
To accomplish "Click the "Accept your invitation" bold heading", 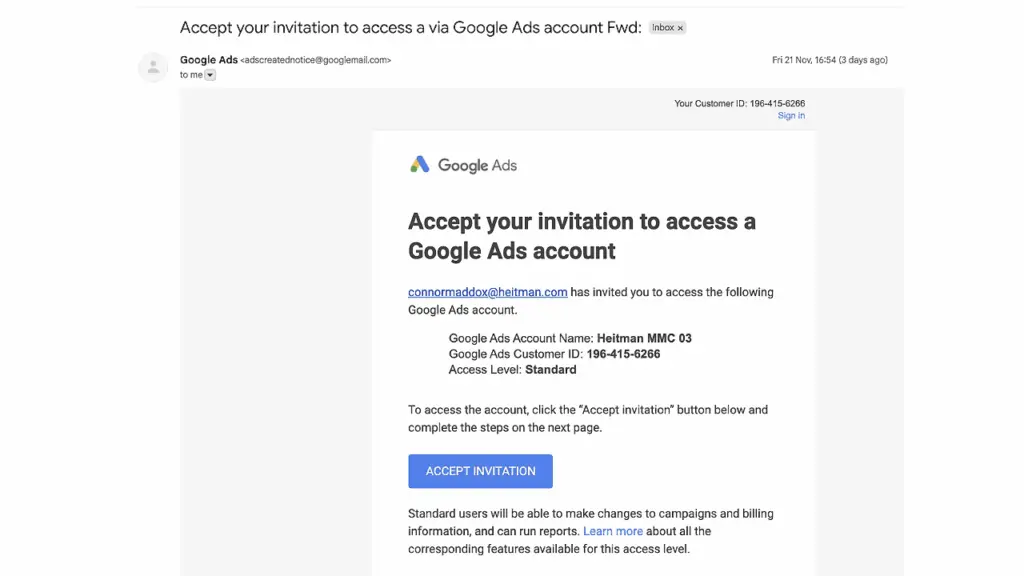I will click(x=581, y=235).
